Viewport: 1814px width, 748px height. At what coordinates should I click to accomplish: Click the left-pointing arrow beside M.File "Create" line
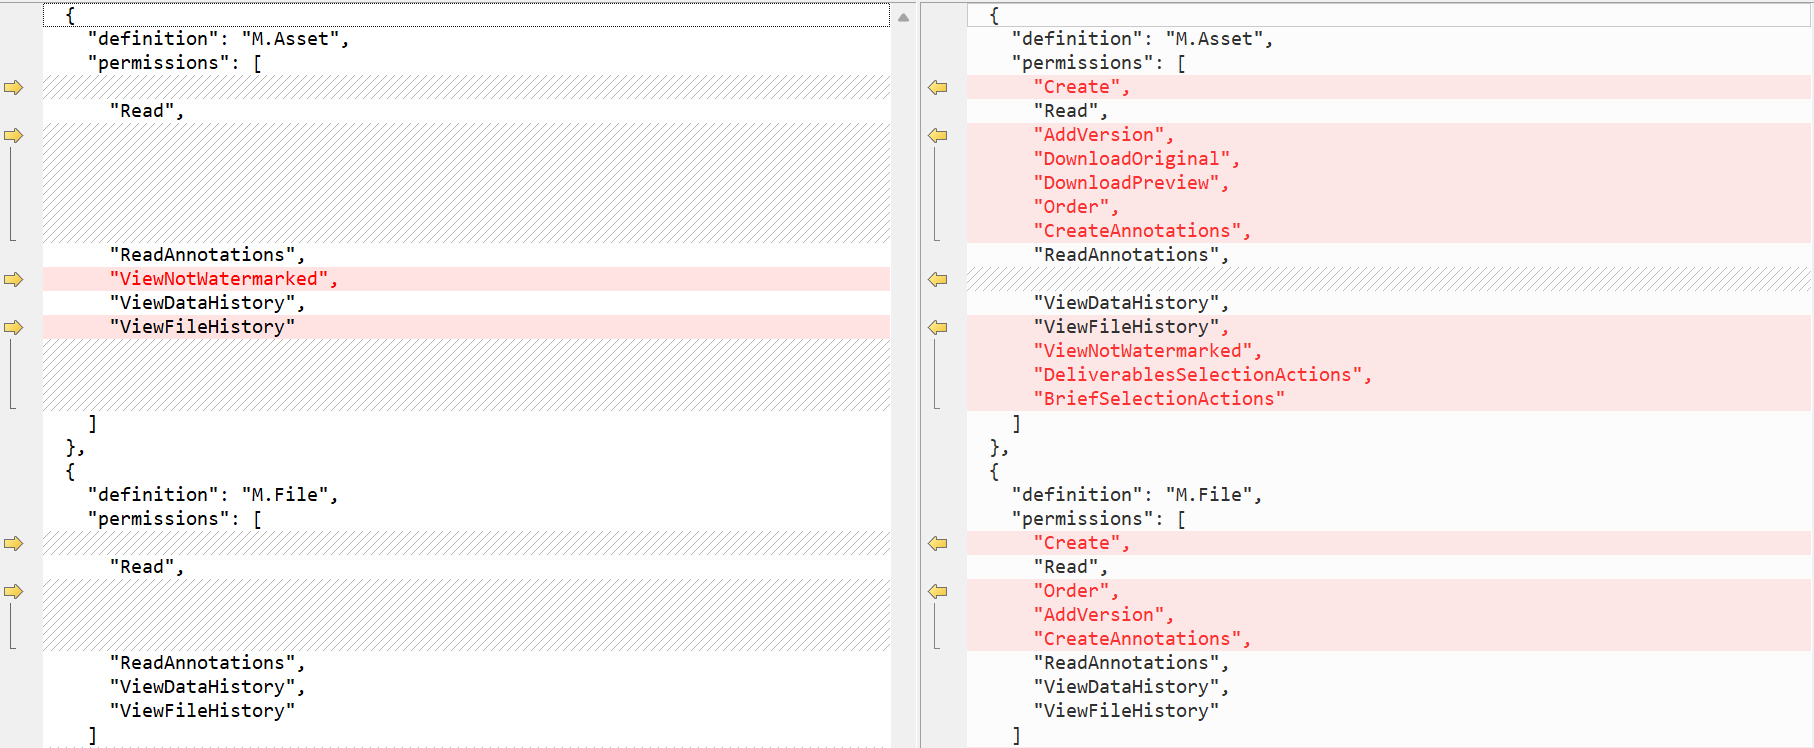point(937,544)
